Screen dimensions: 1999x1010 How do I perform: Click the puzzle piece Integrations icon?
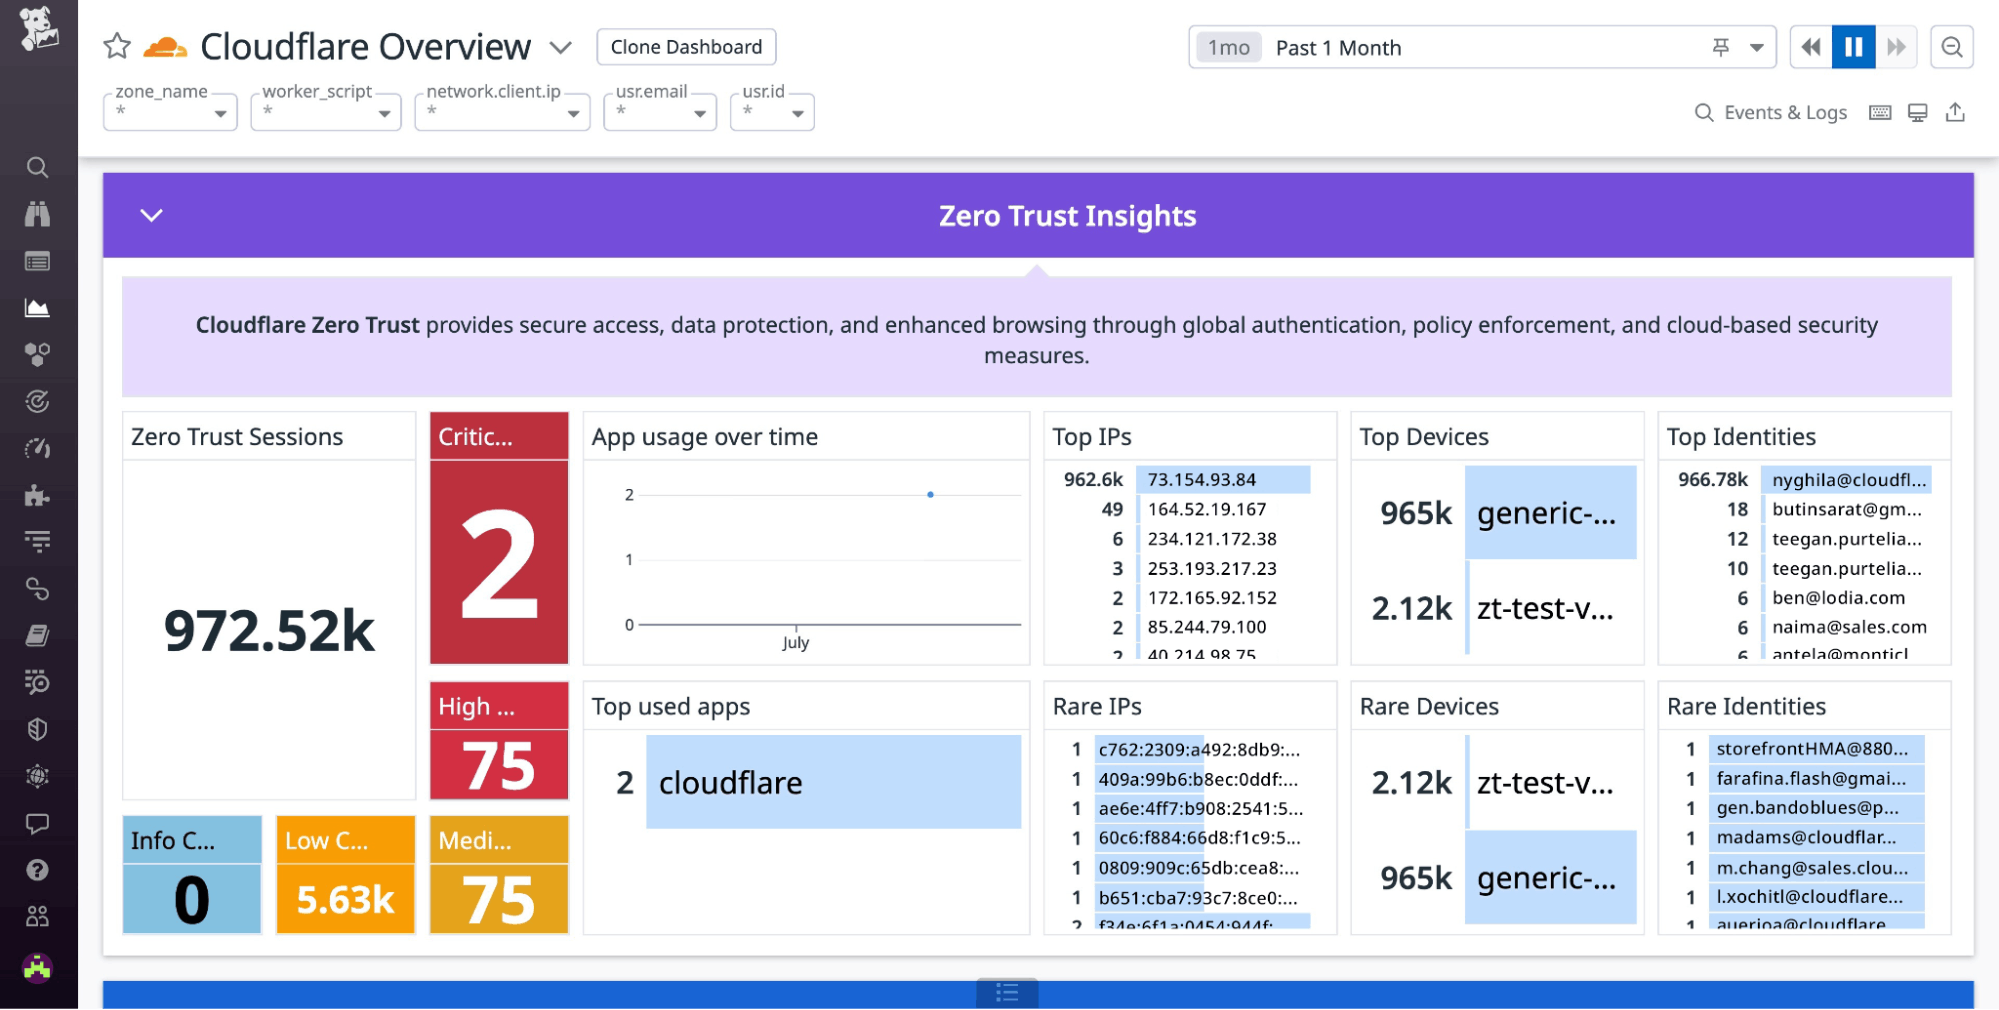tap(37, 496)
